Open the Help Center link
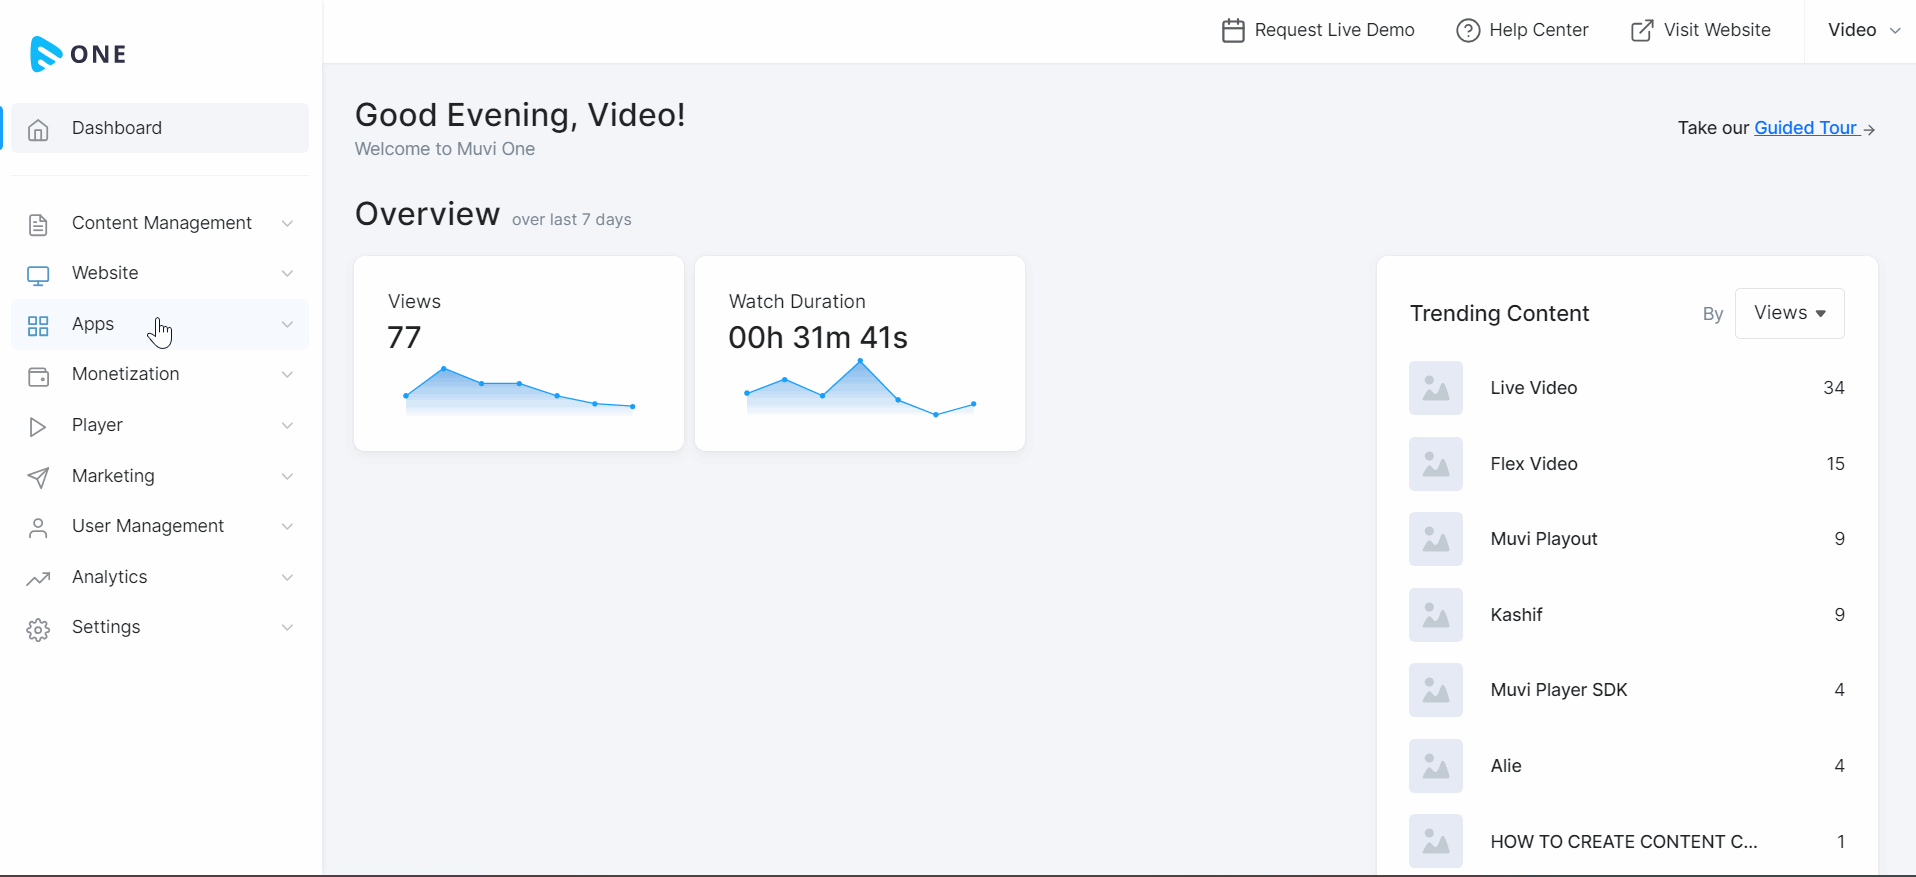Image resolution: width=1916 pixels, height=877 pixels. point(1522,30)
